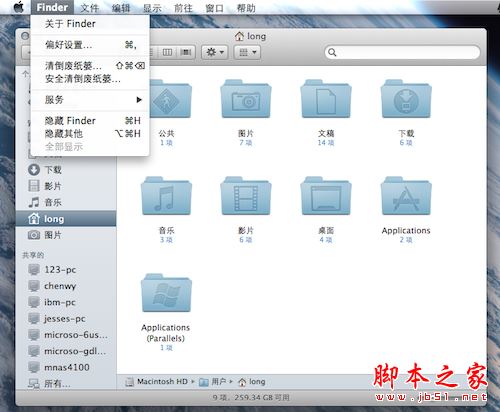Open the Applications folder
Screen dimensions: 500x412
(406, 196)
